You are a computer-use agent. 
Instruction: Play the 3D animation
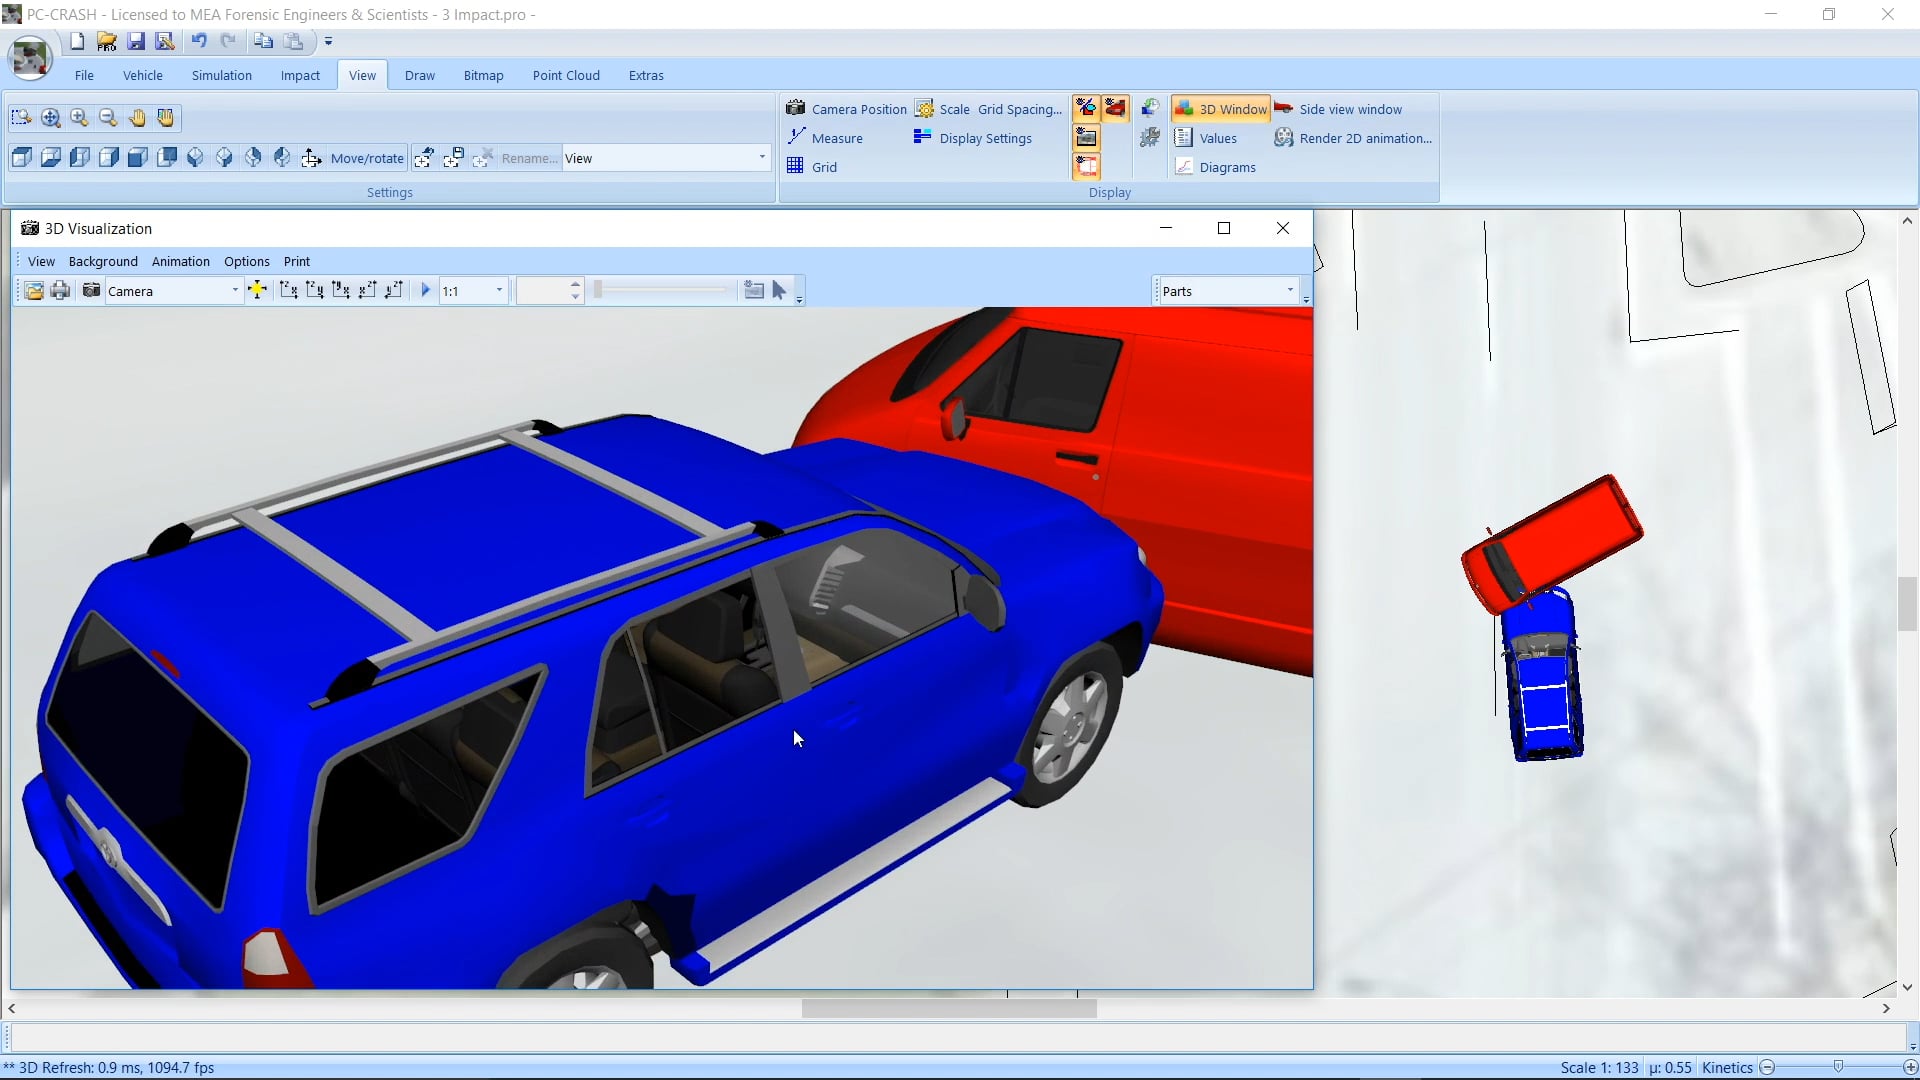click(425, 291)
